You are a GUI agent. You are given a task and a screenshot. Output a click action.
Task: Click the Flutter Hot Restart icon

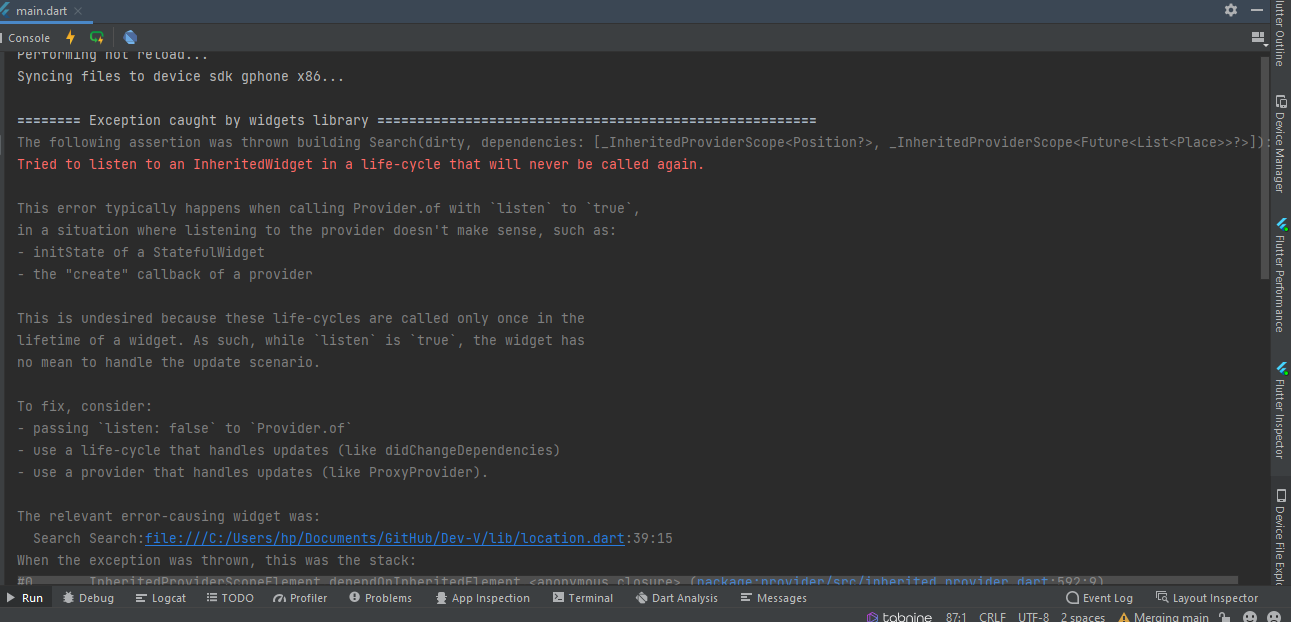[x=97, y=38]
